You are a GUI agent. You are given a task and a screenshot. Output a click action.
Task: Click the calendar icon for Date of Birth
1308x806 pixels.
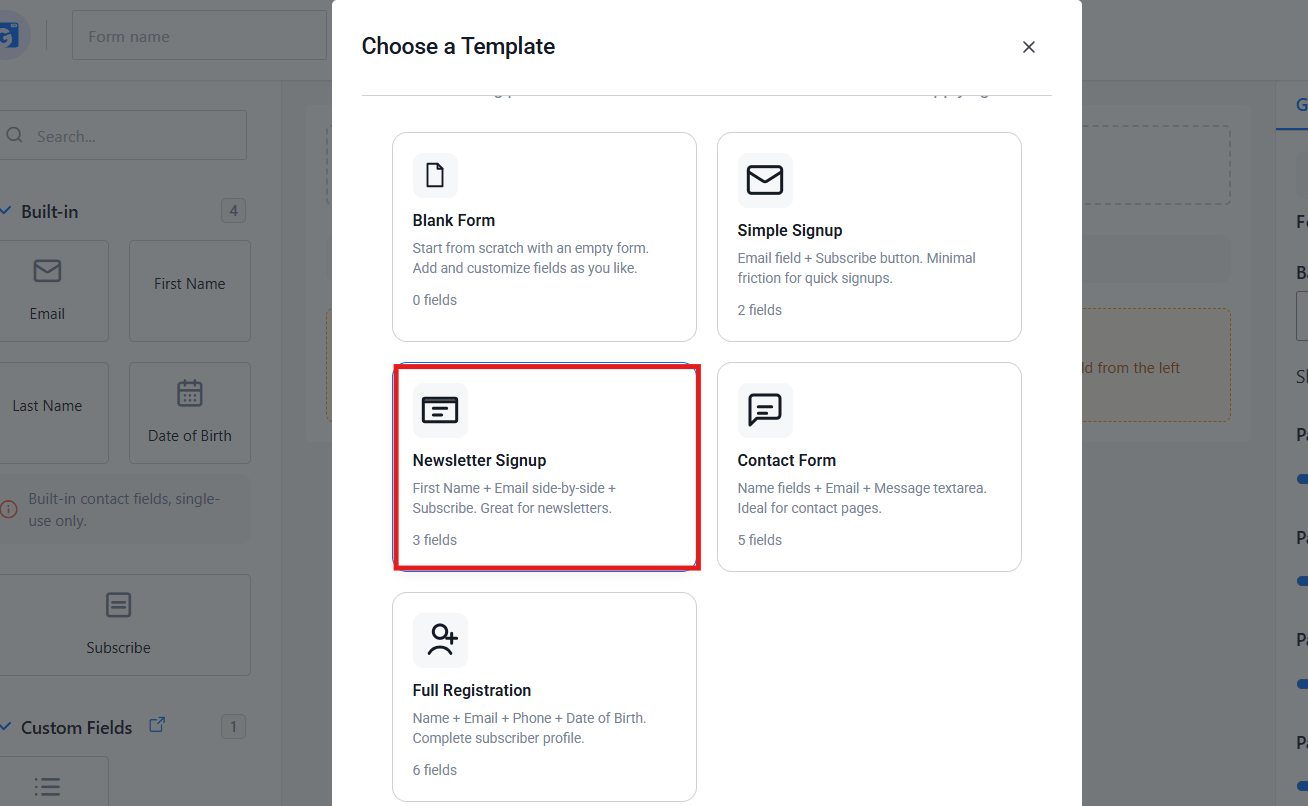[190, 393]
